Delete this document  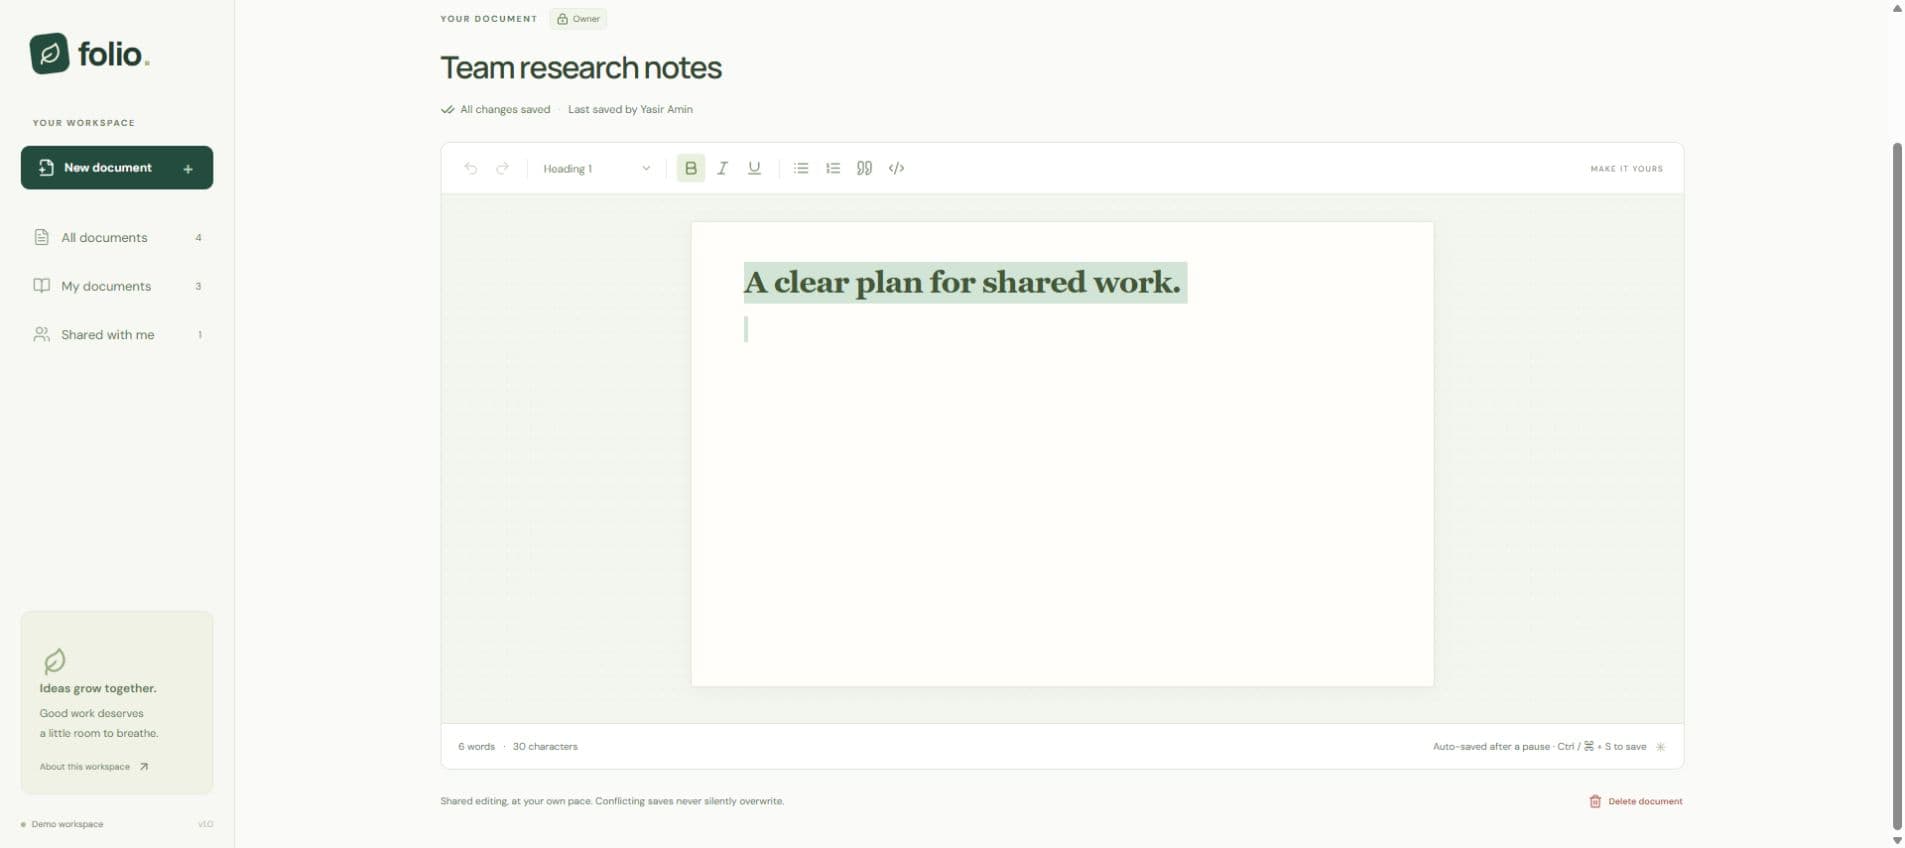pyautogui.click(x=1636, y=801)
